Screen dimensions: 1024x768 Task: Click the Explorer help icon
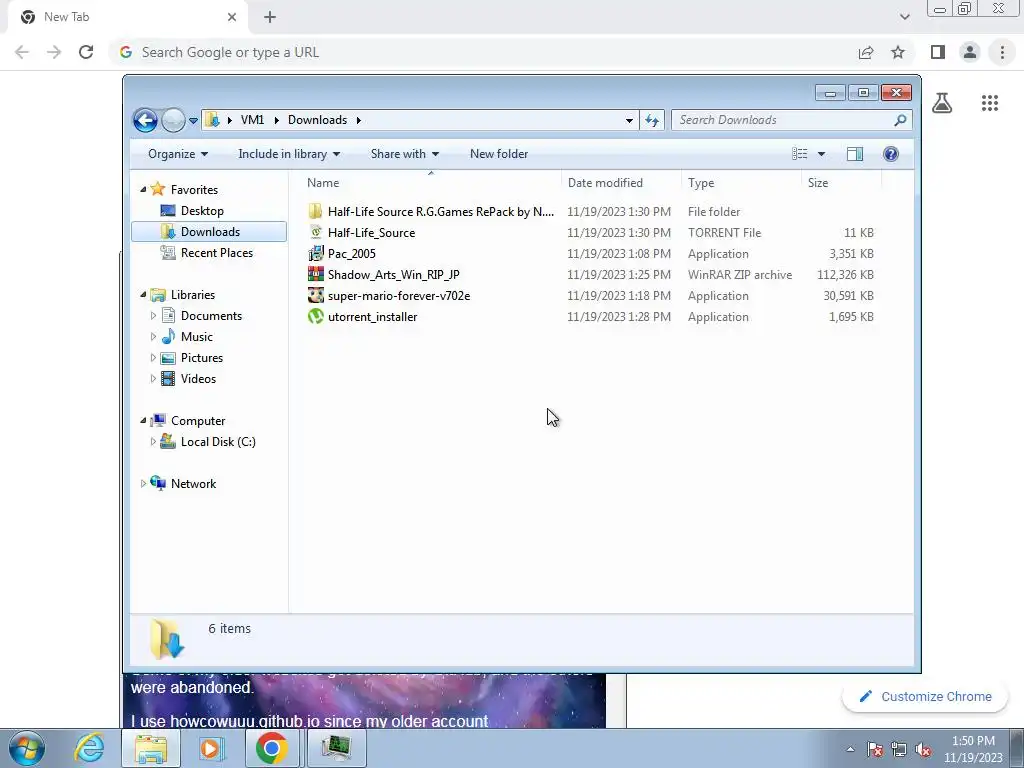(890, 154)
